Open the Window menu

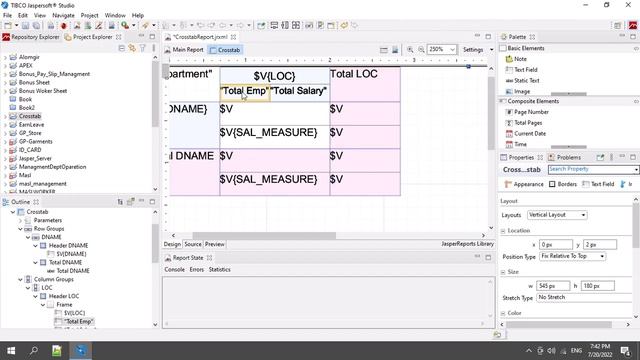(115, 15)
